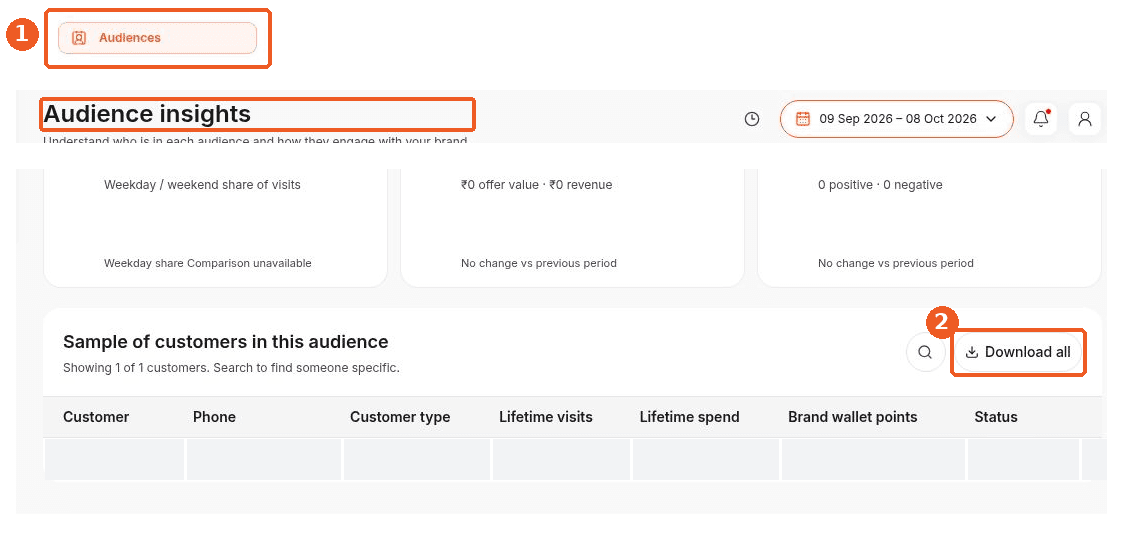Viewport: 1123px width, 549px height.
Task: Click the Status column header
Action: [996, 417]
